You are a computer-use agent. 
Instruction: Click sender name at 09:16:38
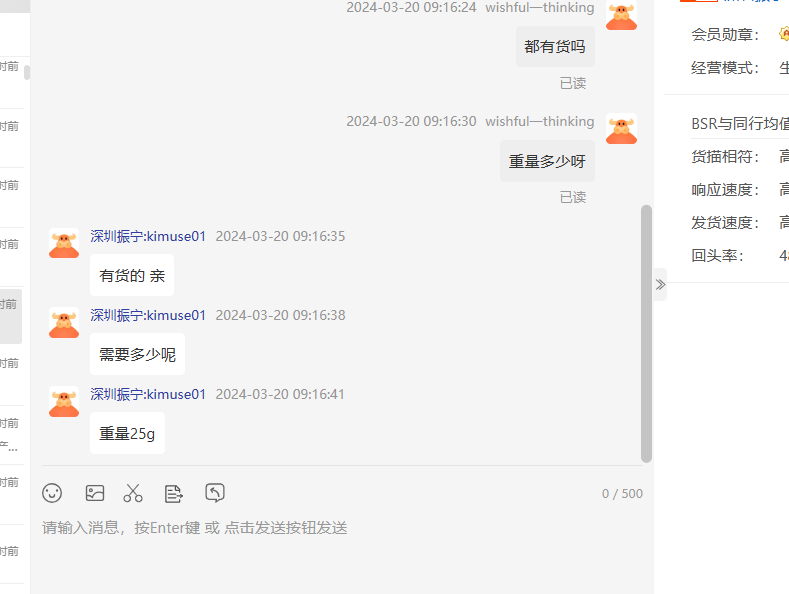click(x=148, y=315)
